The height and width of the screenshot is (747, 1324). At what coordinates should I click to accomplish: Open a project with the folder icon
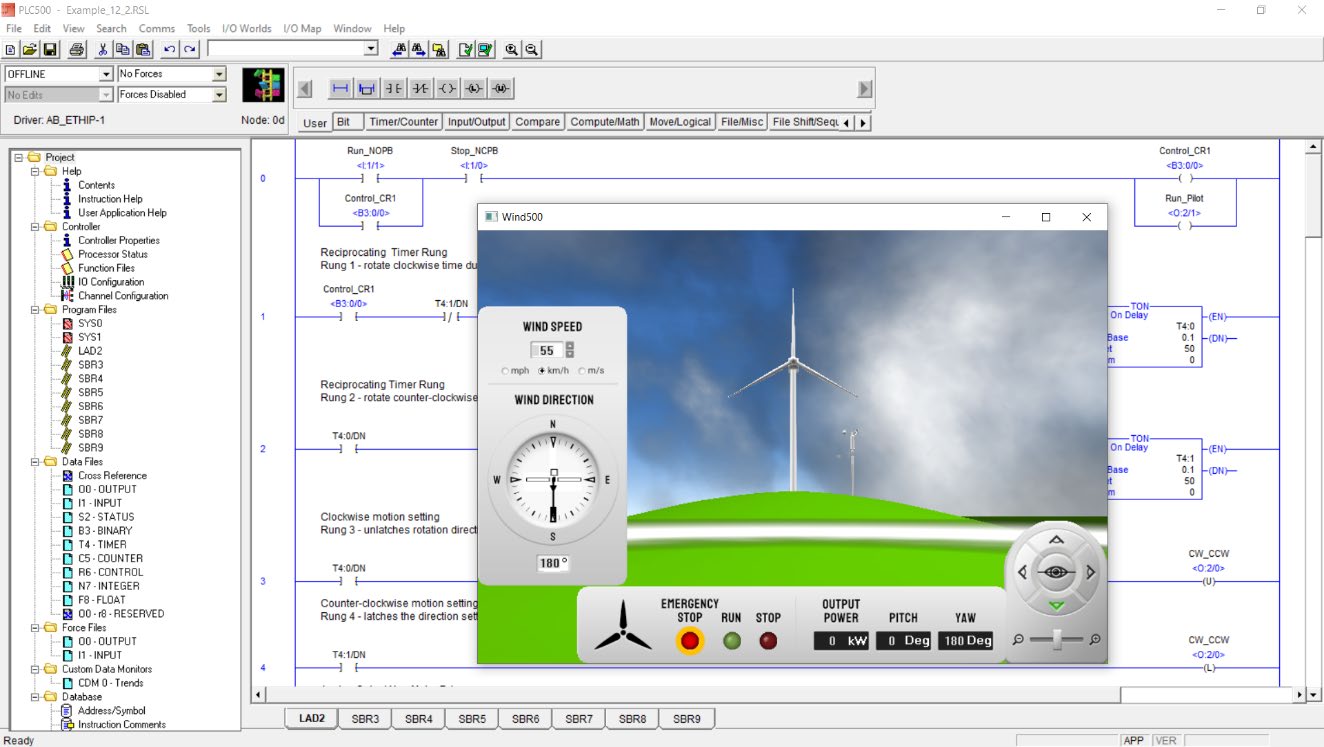29,49
